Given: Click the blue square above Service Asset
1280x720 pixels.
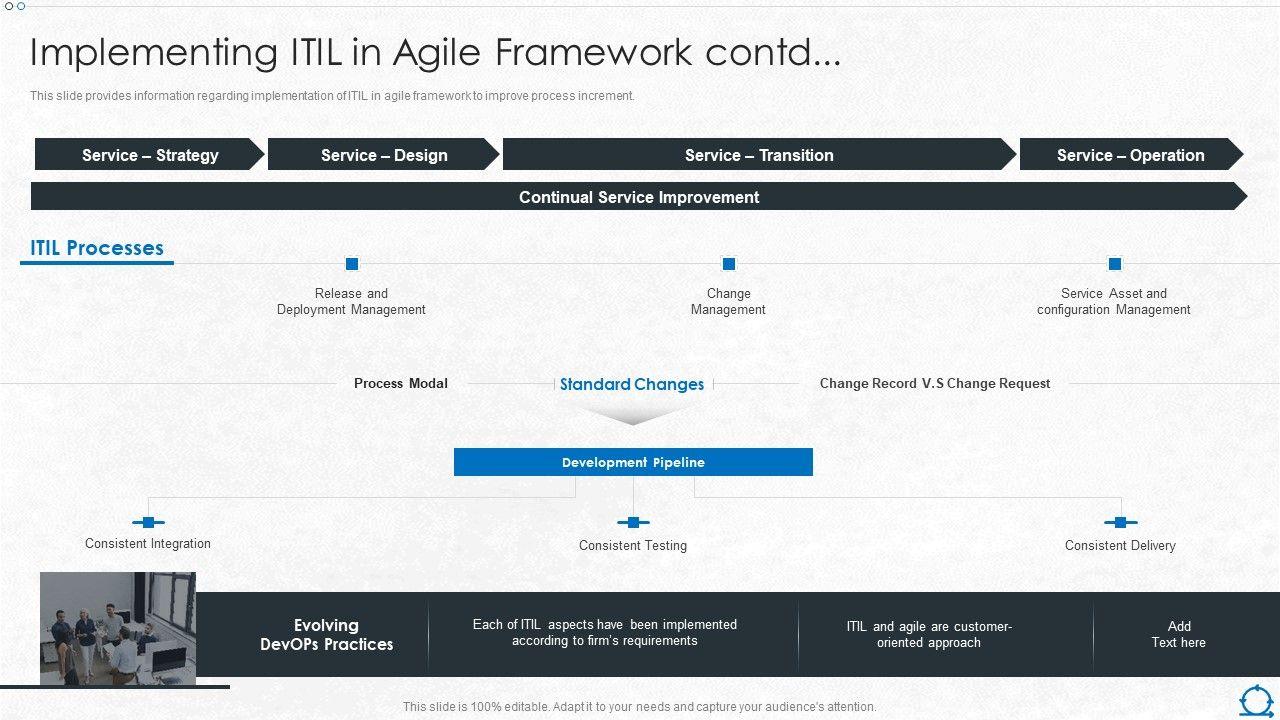Looking at the screenshot, I should (x=1114, y=264).
